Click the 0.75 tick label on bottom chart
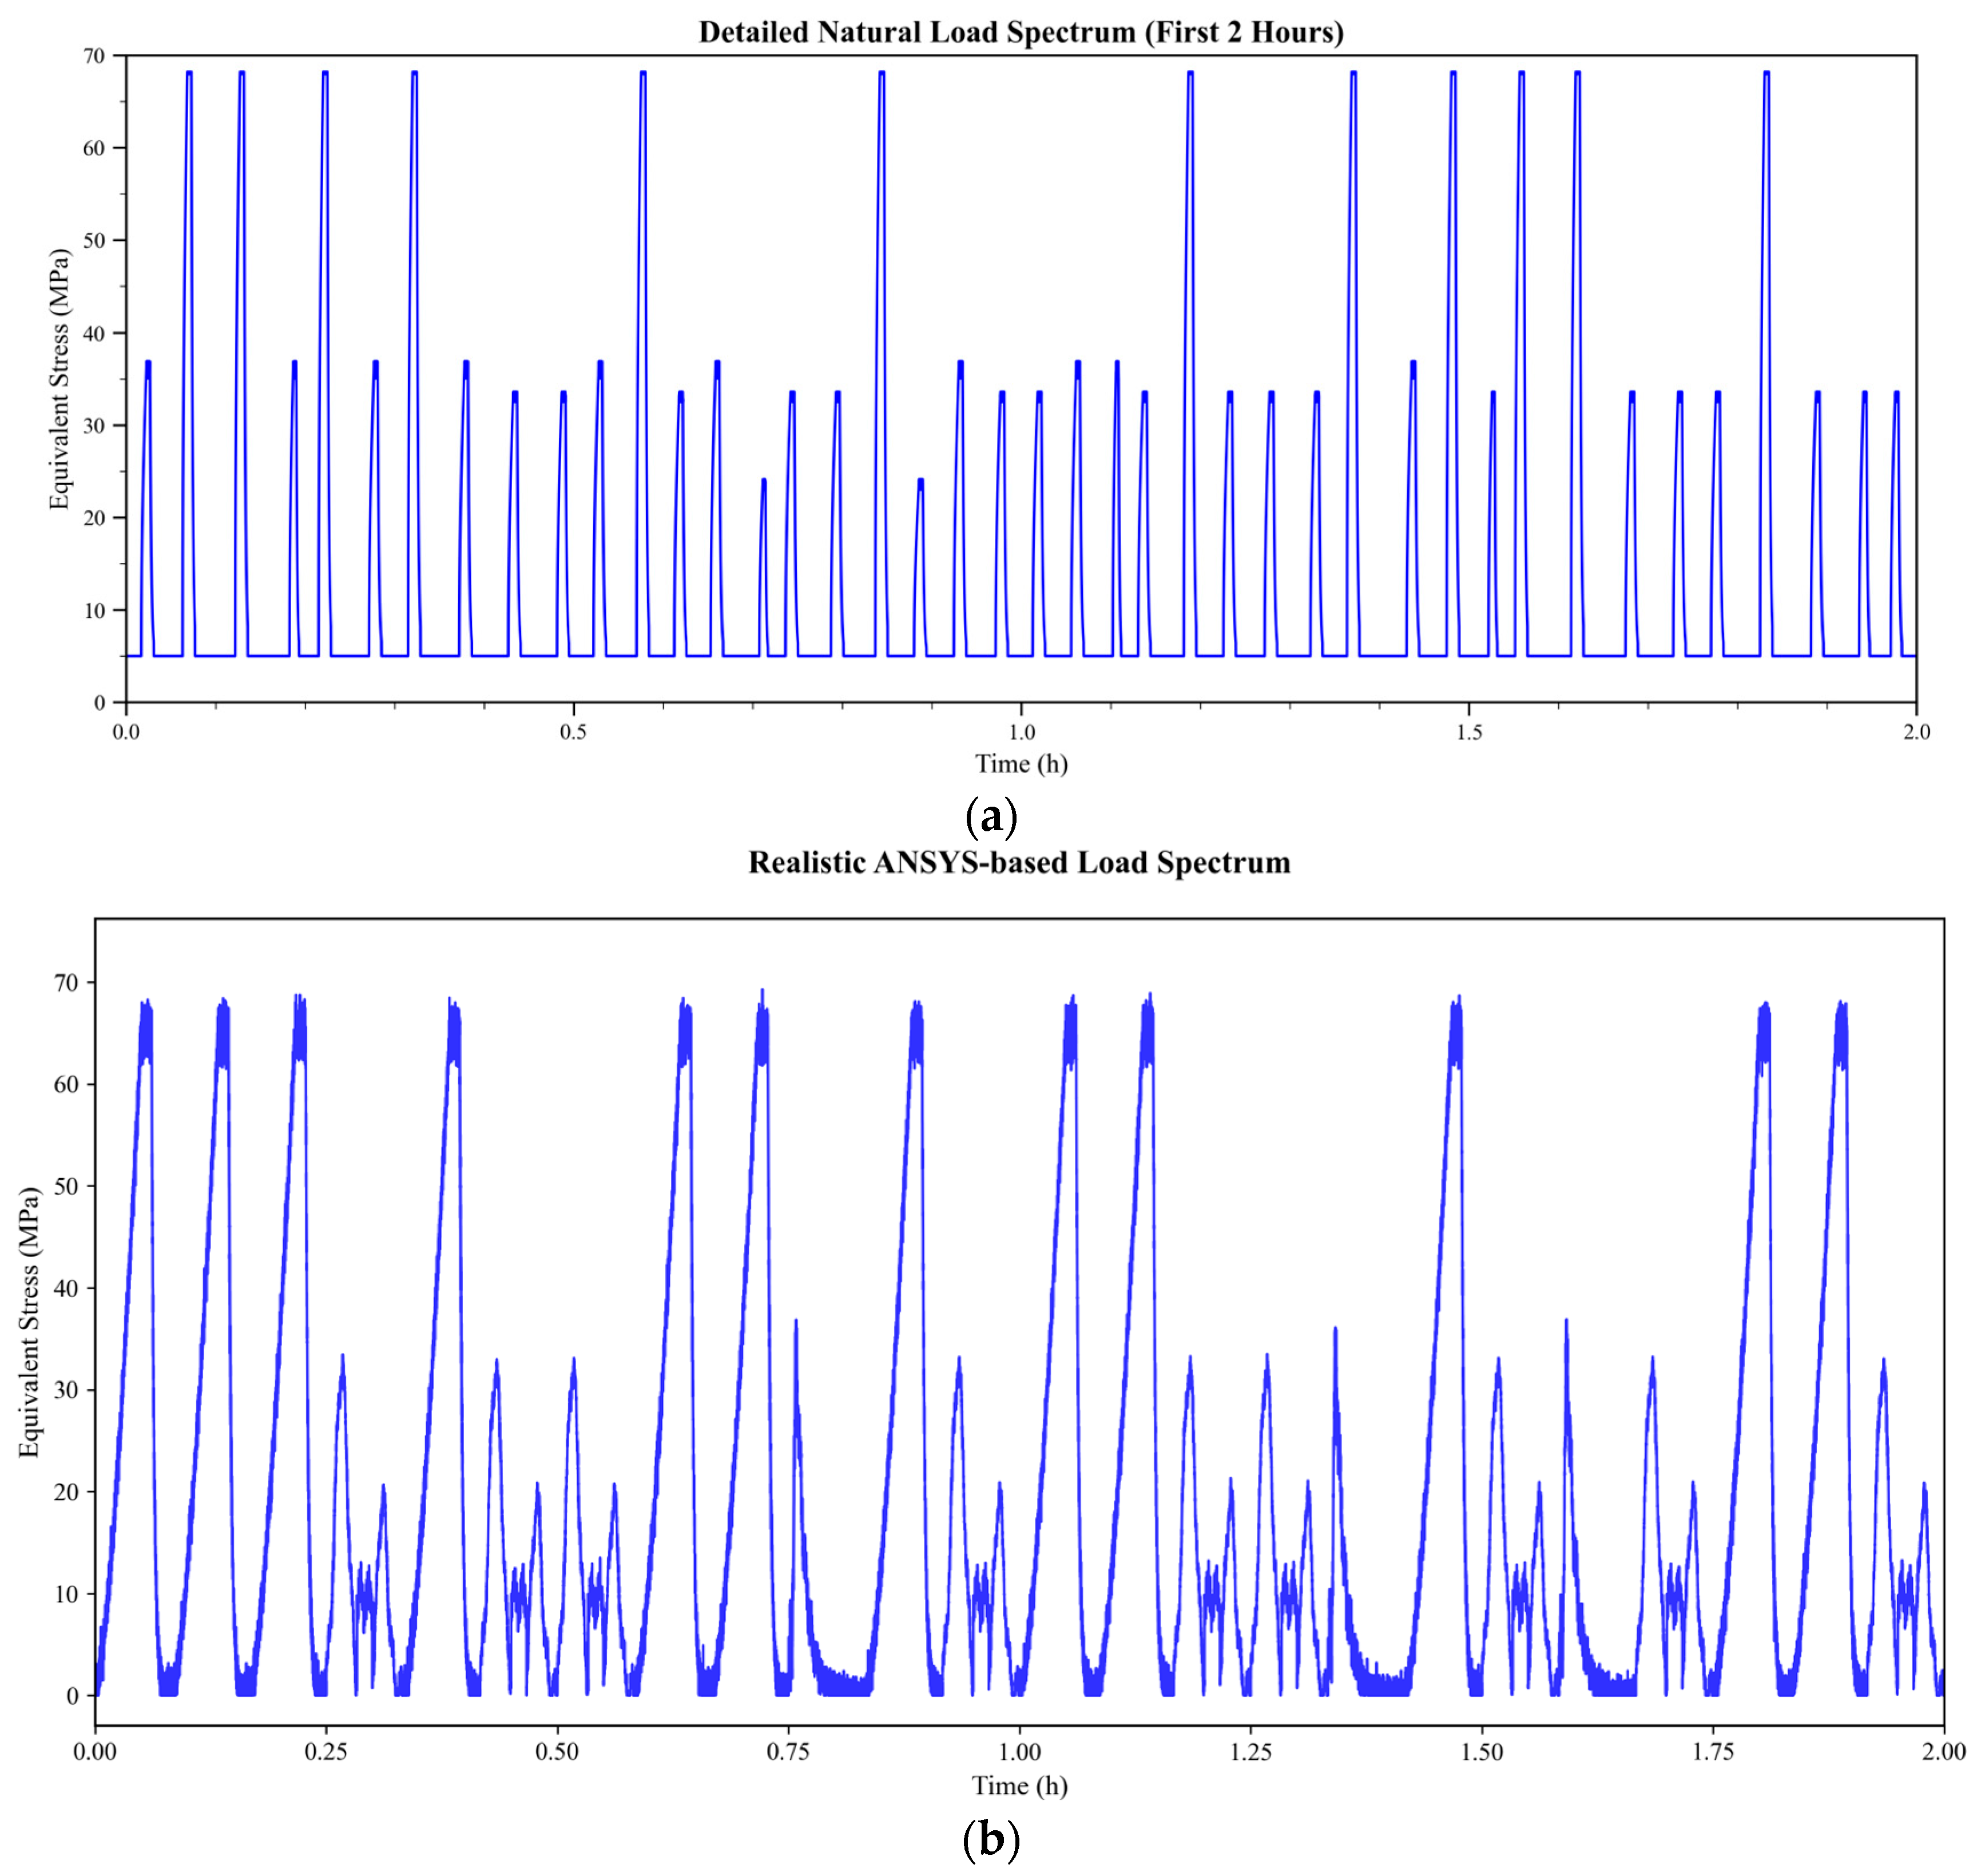Image resolution: width=1985 pixels, height=1876 pixels. point(788,1751)
